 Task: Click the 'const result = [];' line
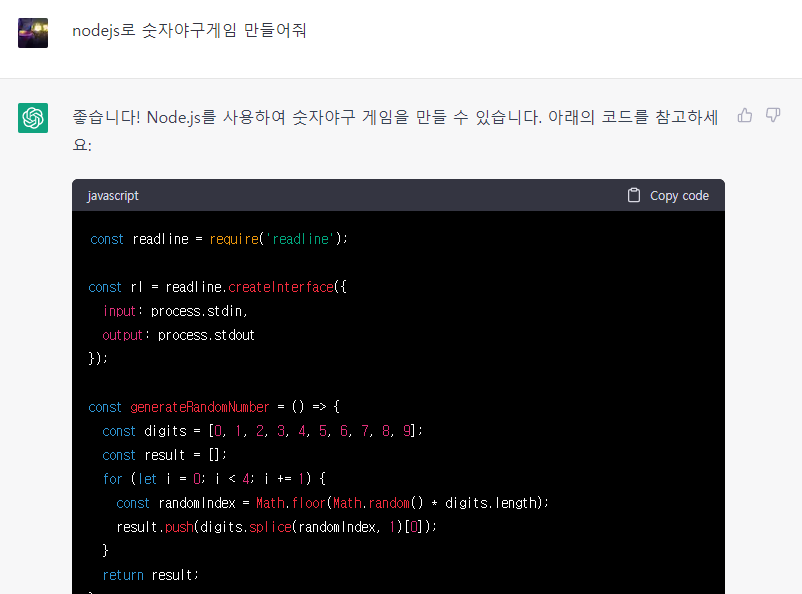point(164,455)
